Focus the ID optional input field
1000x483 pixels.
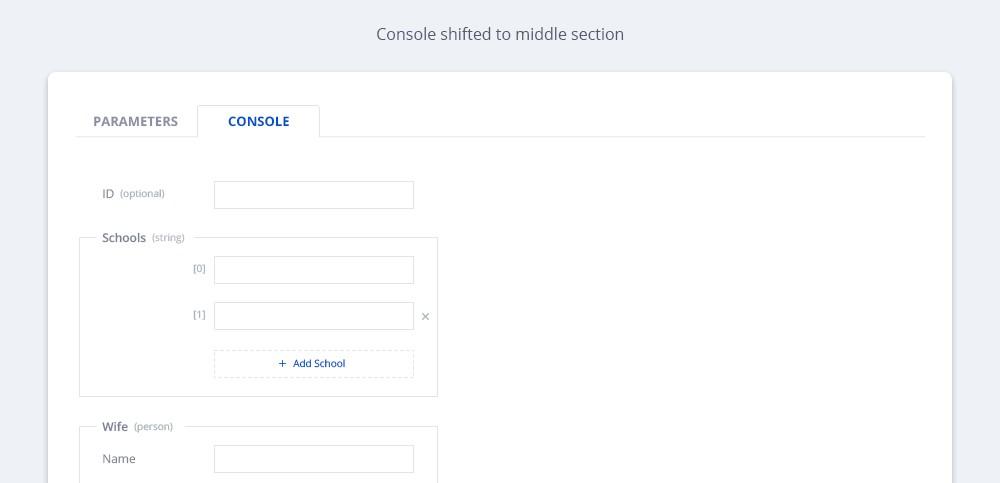coord(314,195)
